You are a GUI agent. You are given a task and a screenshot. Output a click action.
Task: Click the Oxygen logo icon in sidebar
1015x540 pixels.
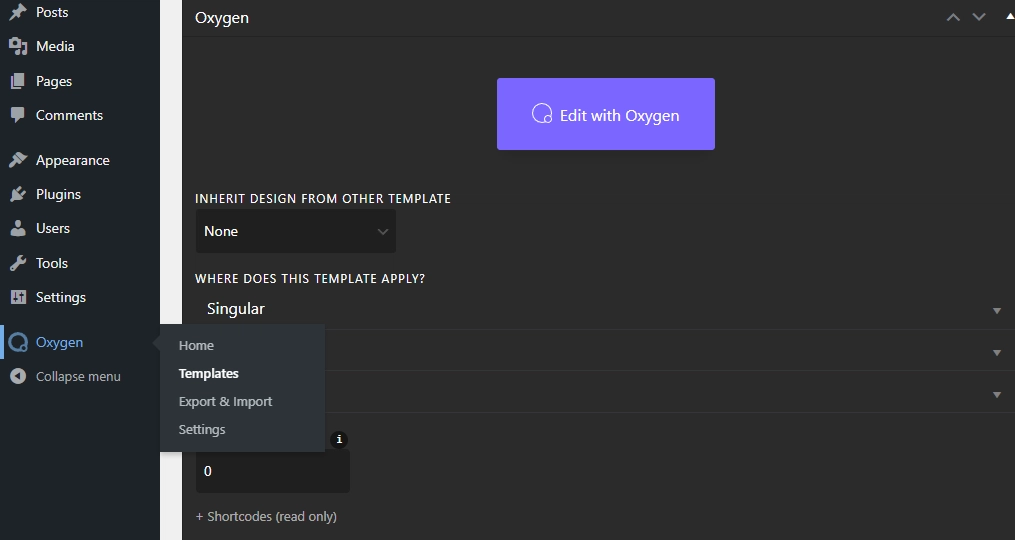[18, 343]
